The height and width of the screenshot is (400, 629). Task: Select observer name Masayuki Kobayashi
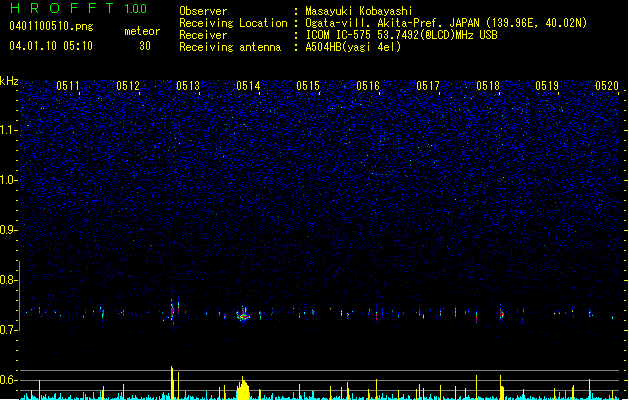(359, 11)
